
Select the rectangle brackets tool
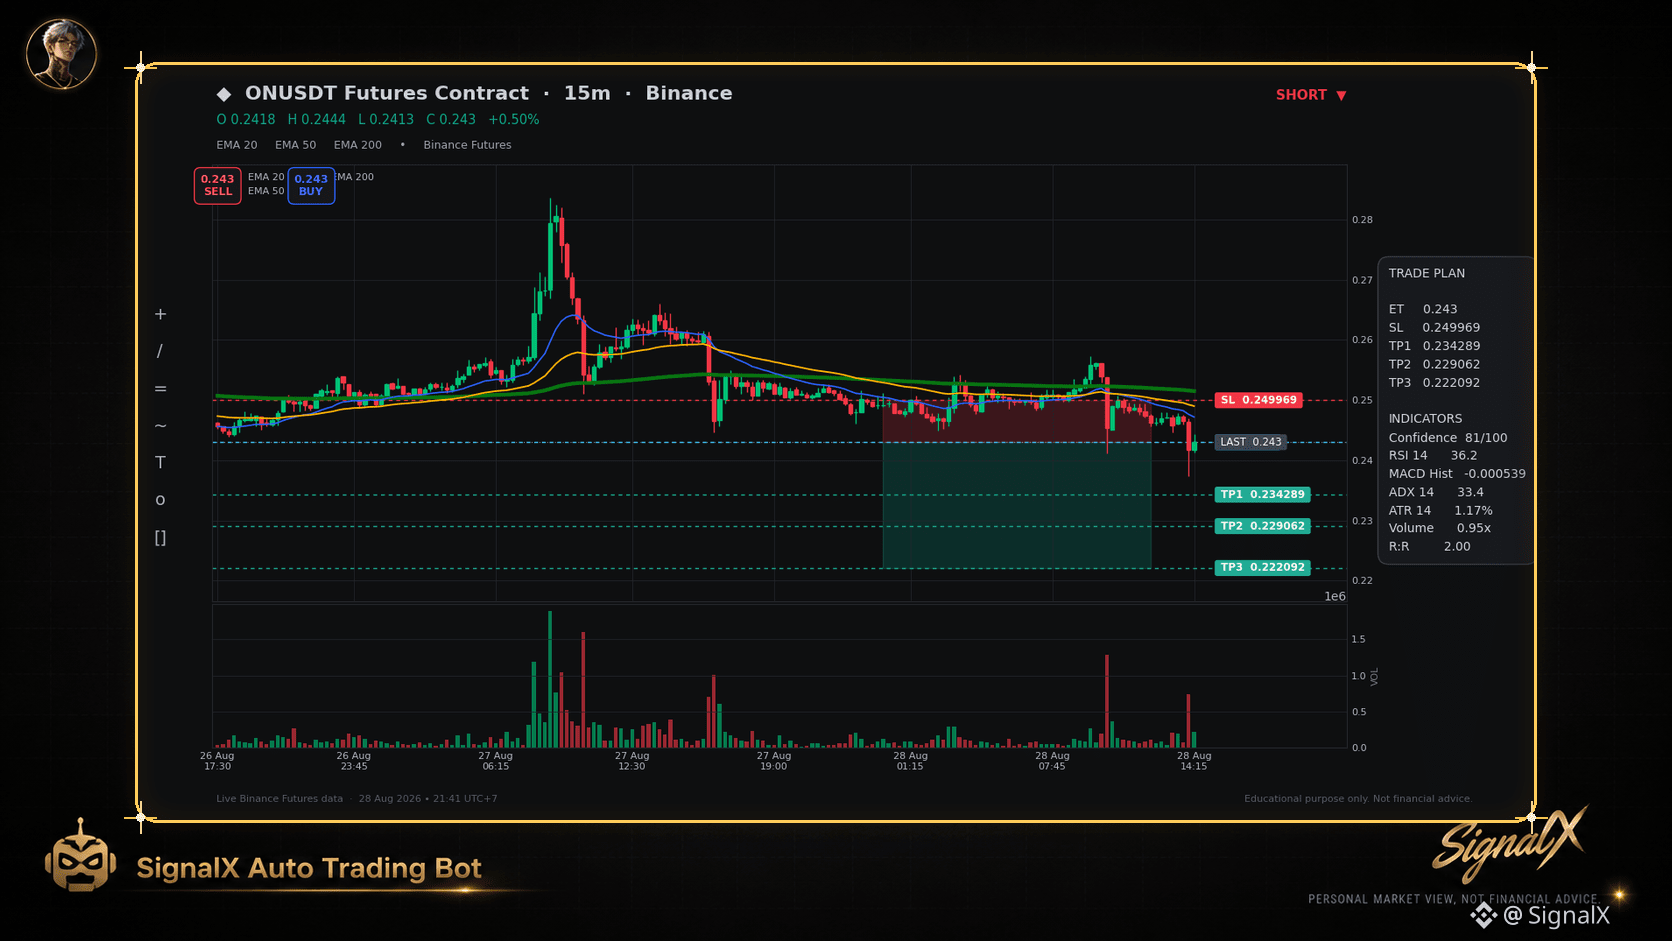click(x=160, y=538)
